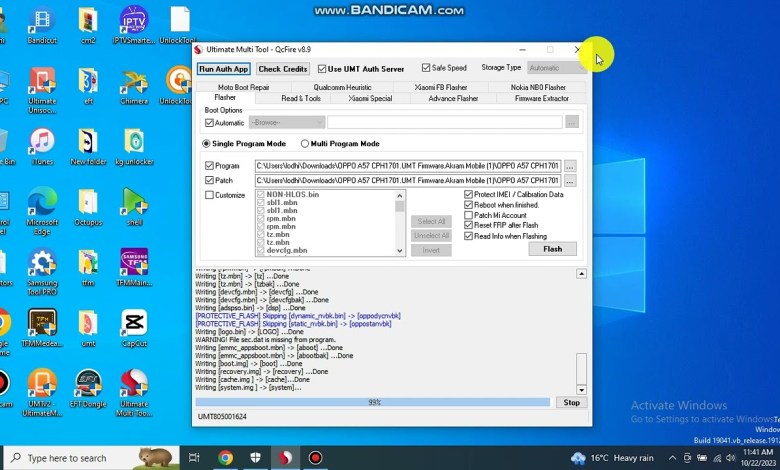The width and height of the screenshot is (780, 470).
Task: Browse for Program file path
Action: point(570,166)
